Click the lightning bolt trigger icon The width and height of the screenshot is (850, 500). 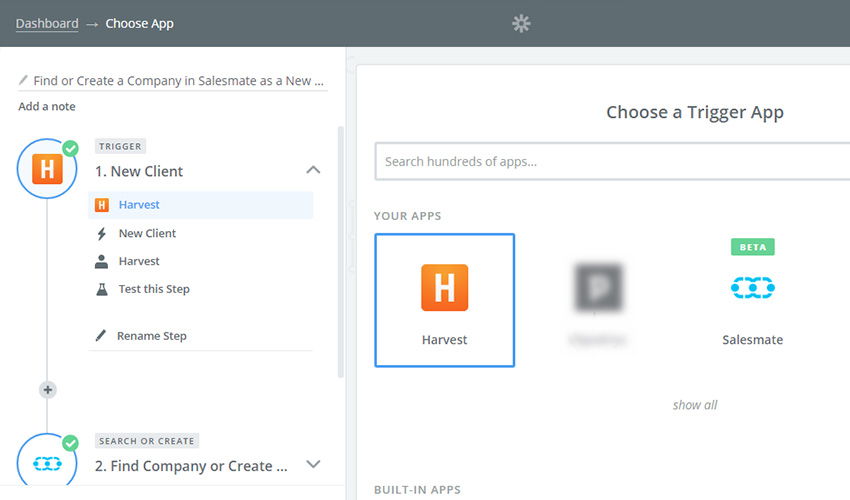click(101, 234)
